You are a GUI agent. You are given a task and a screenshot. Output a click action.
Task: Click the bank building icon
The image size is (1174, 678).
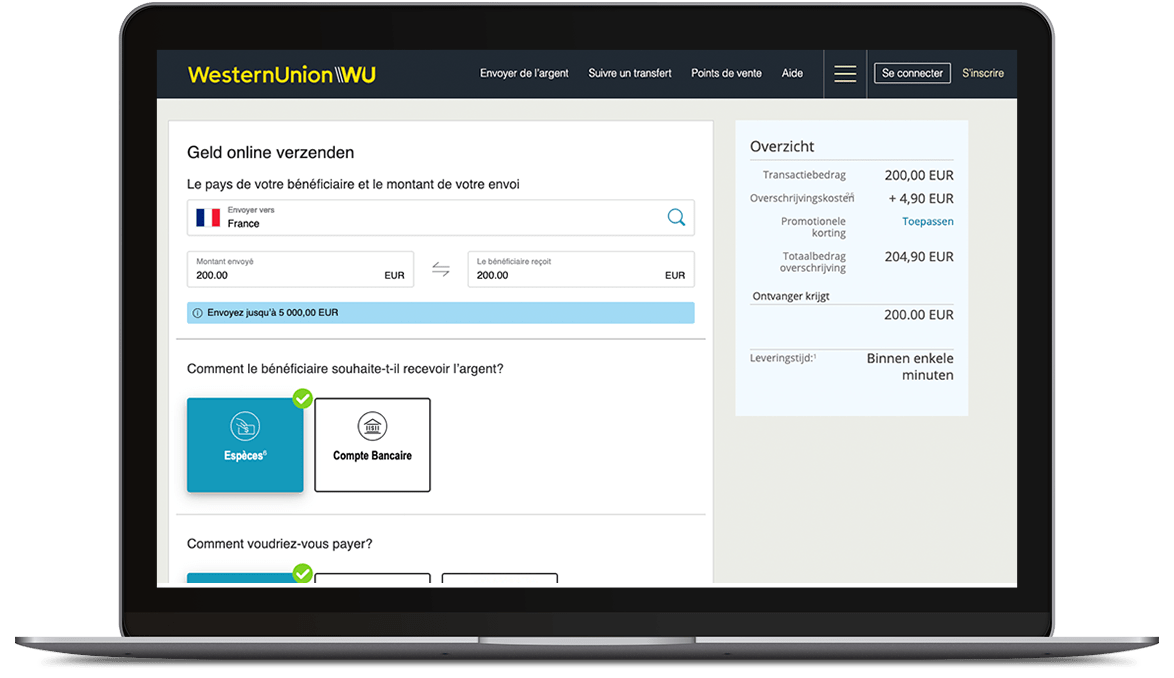[372, 425]
